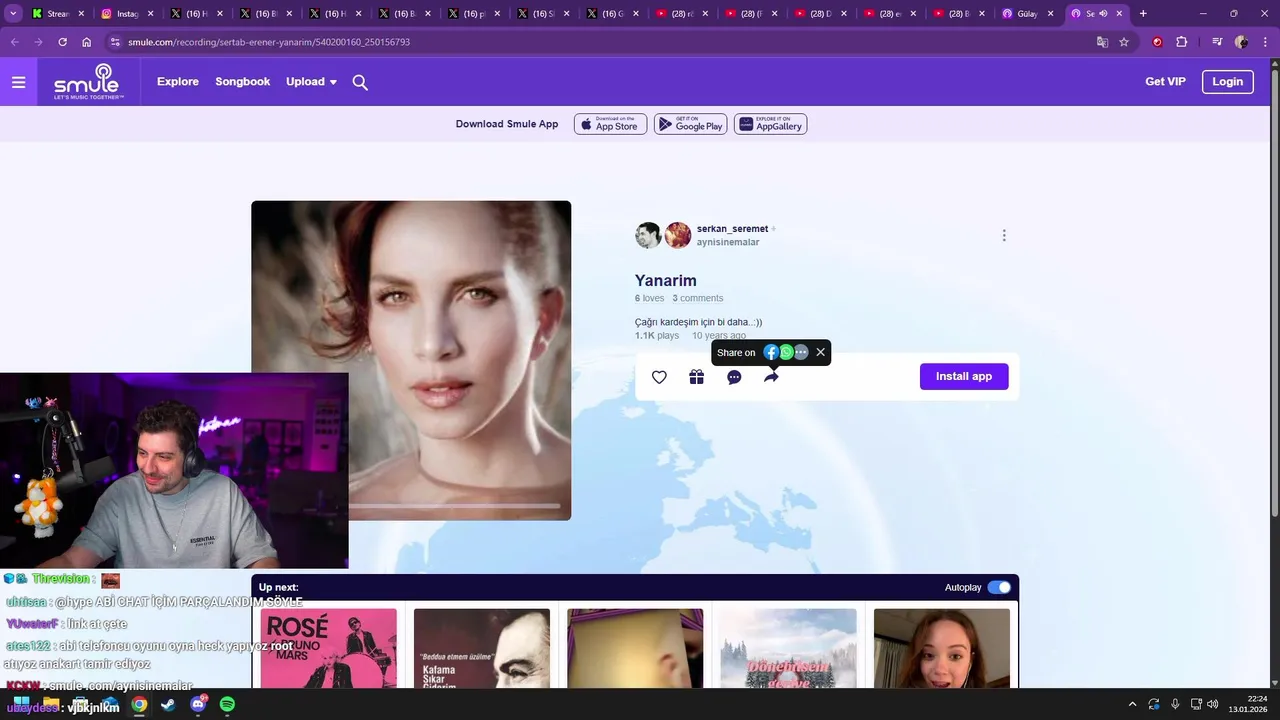Open the surprised woman thumbnail
Viewport: 1280px width, 720px height.
point(942,648)
